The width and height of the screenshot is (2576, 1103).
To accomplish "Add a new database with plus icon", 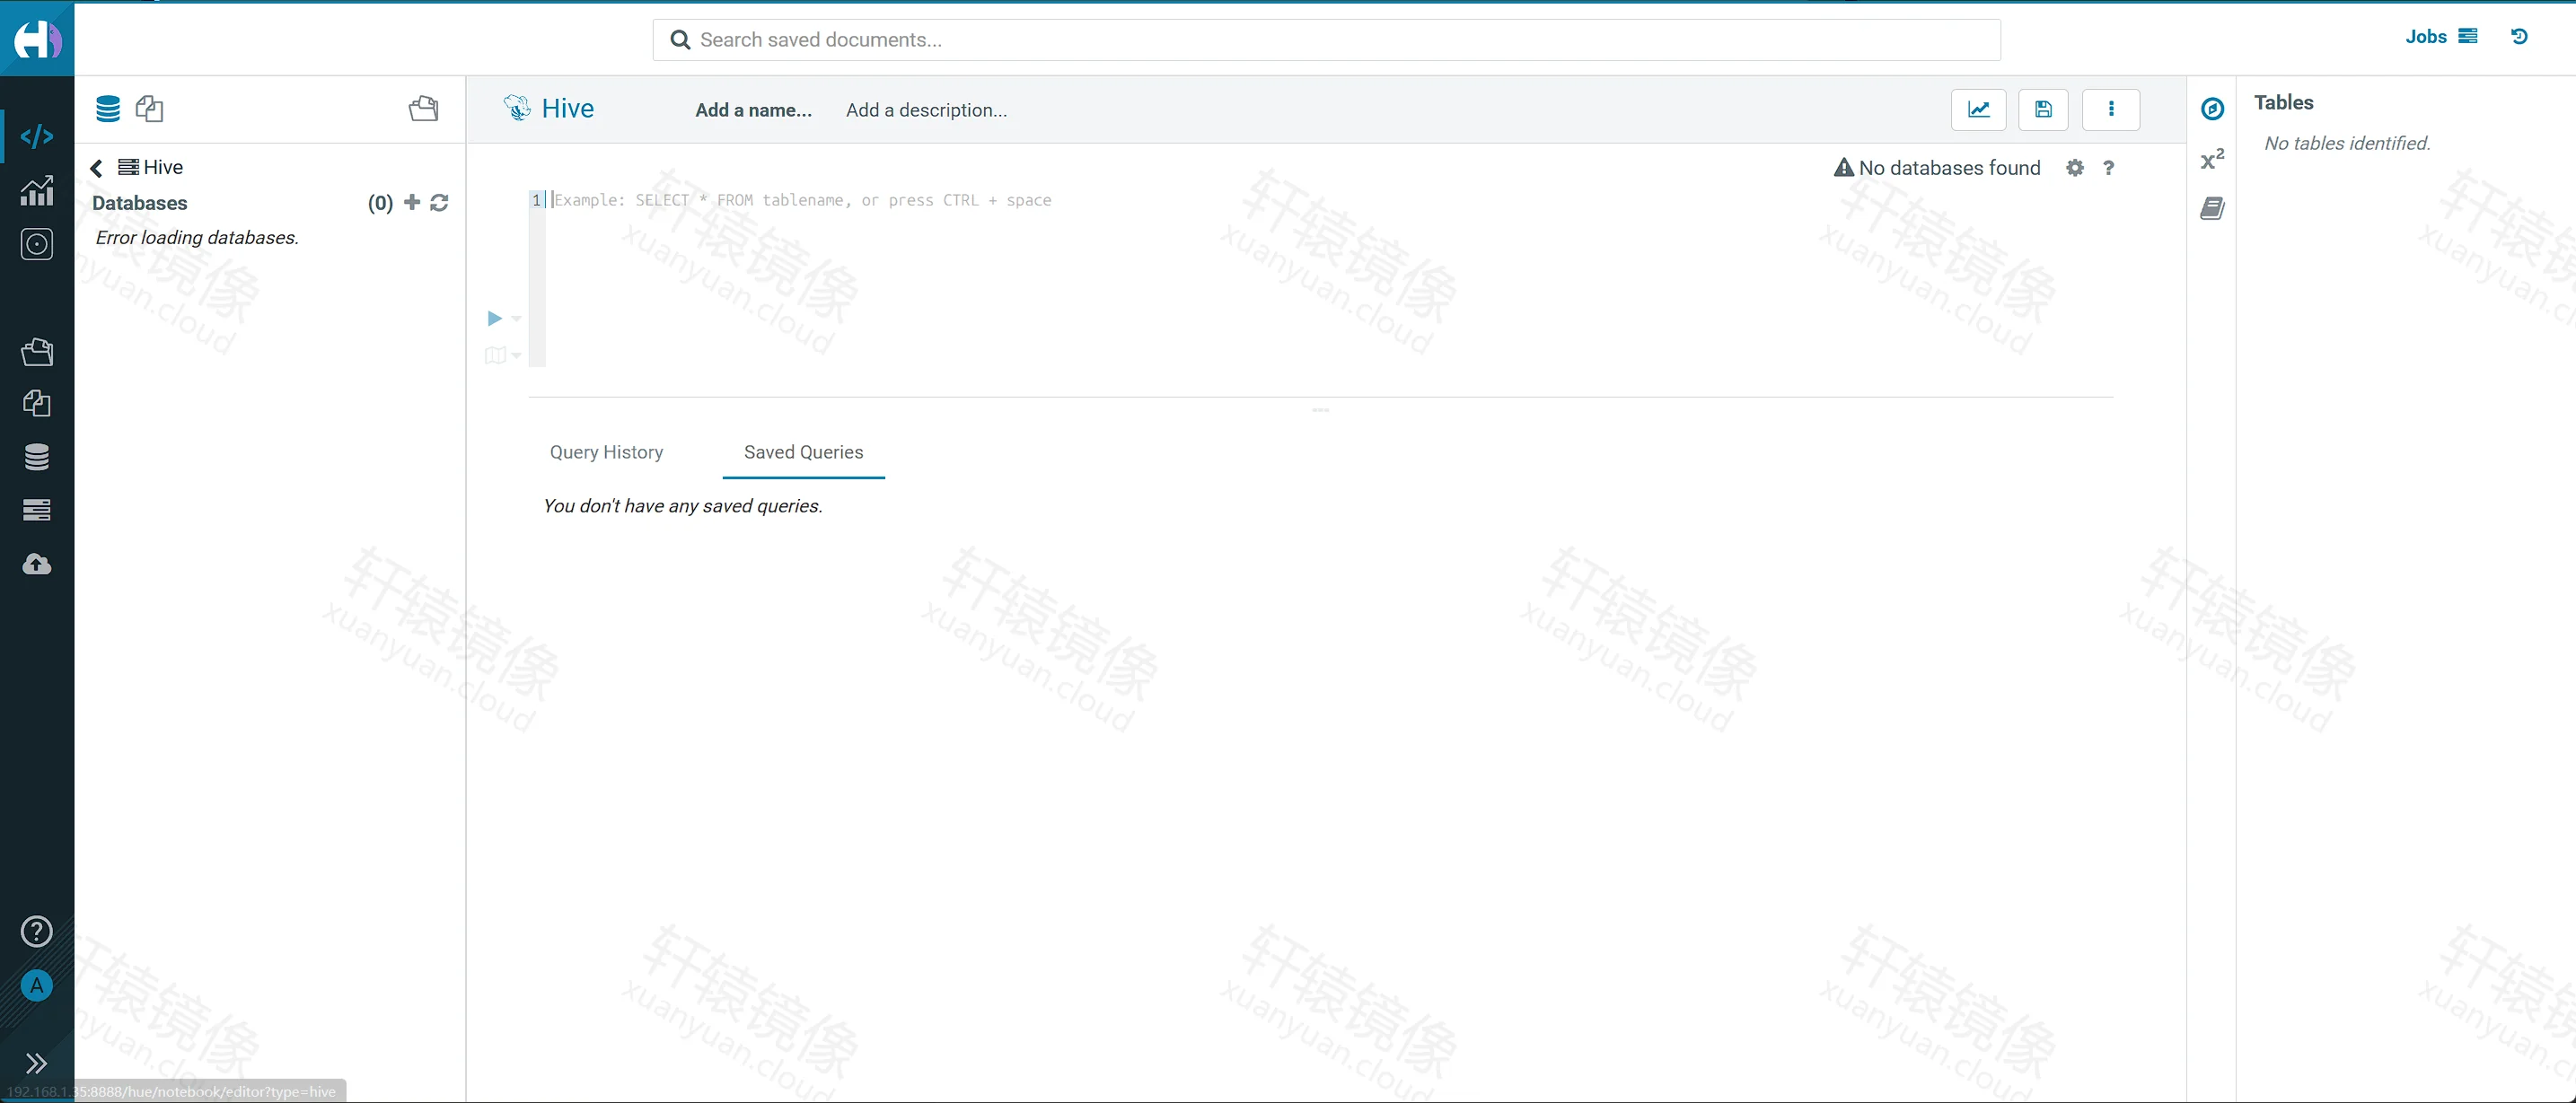I will (x=412, y=202).
